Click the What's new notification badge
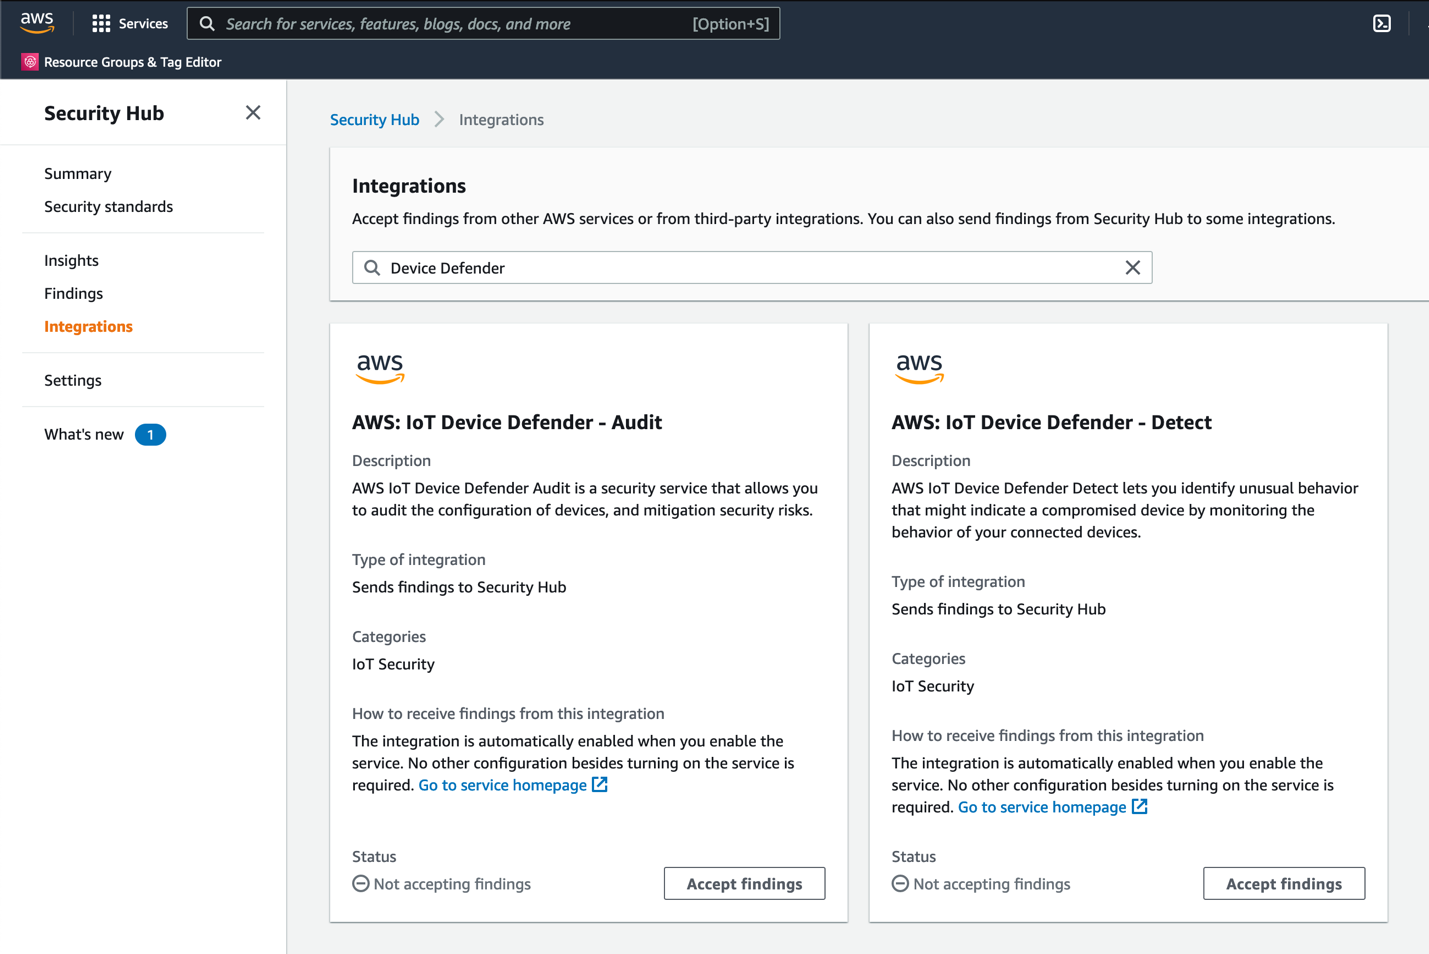Screen dimensions: 1429x954 tap(150, 435)
